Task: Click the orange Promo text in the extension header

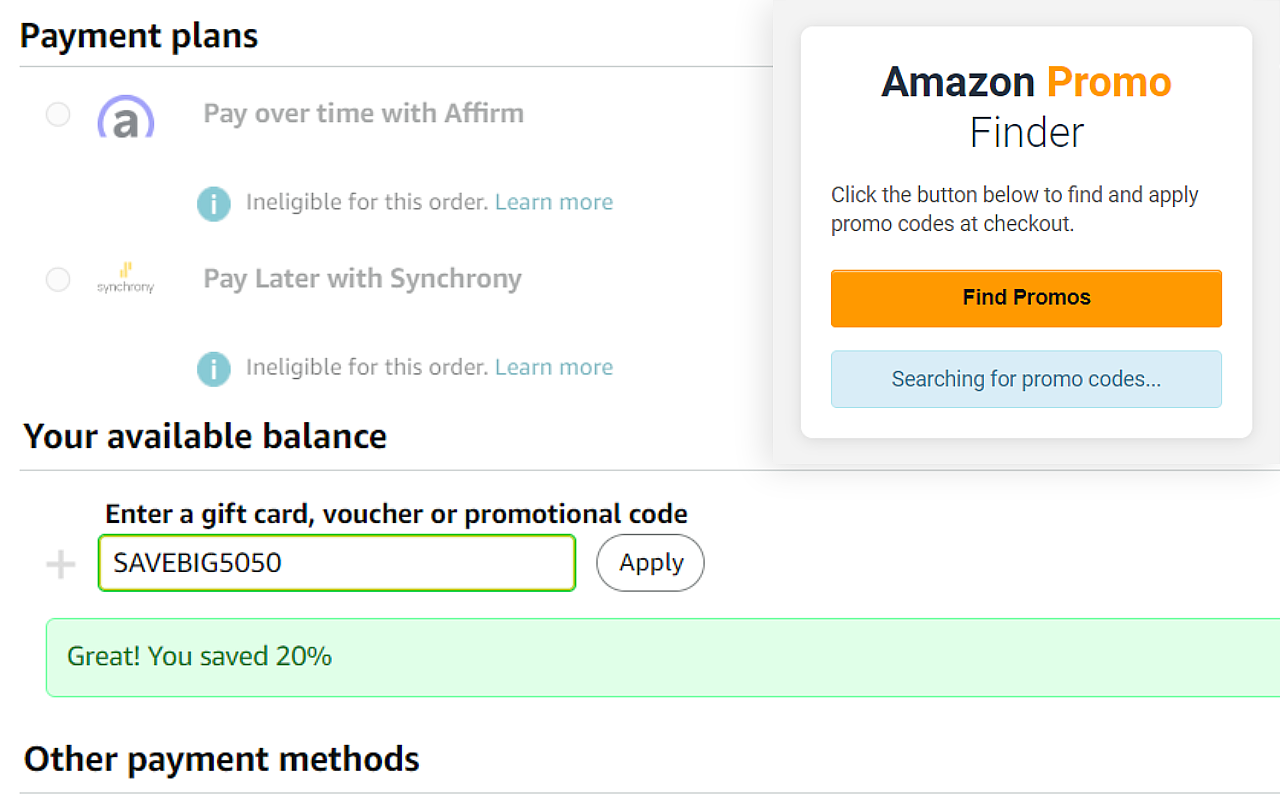Action: click(1108, 82)
